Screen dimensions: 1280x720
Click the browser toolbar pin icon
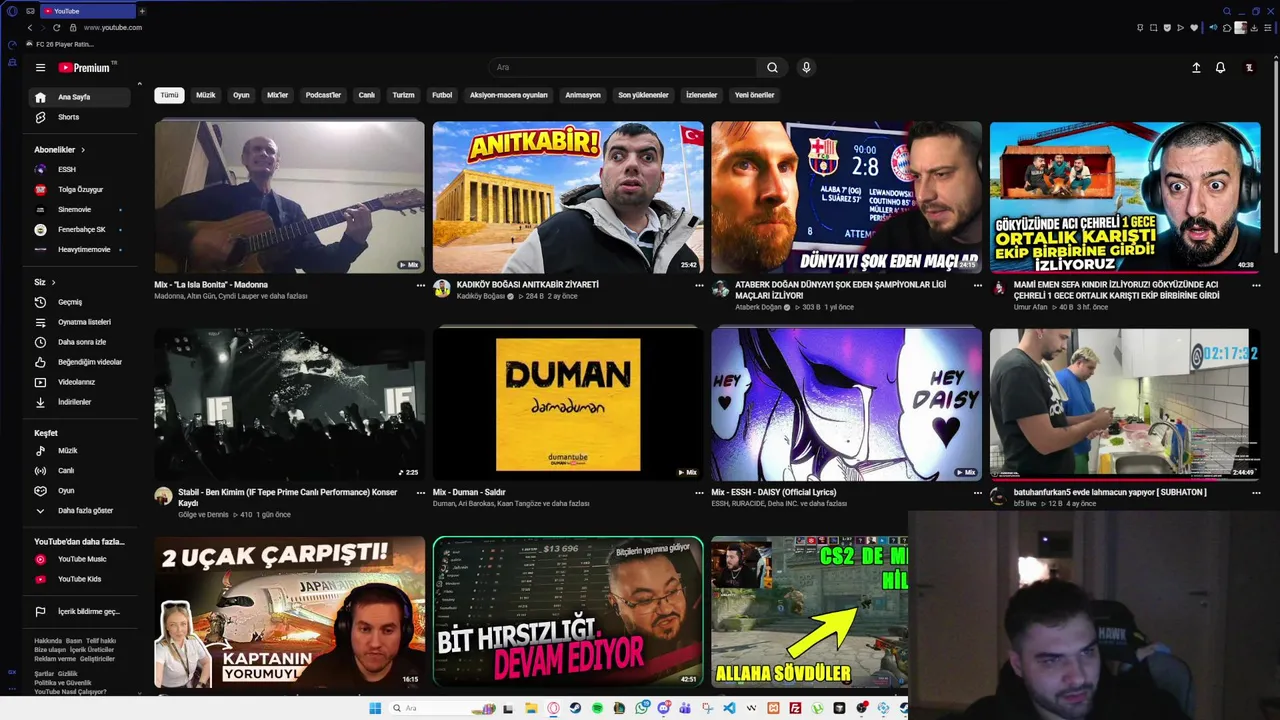pyautogui.click(x=1140, y=28)
